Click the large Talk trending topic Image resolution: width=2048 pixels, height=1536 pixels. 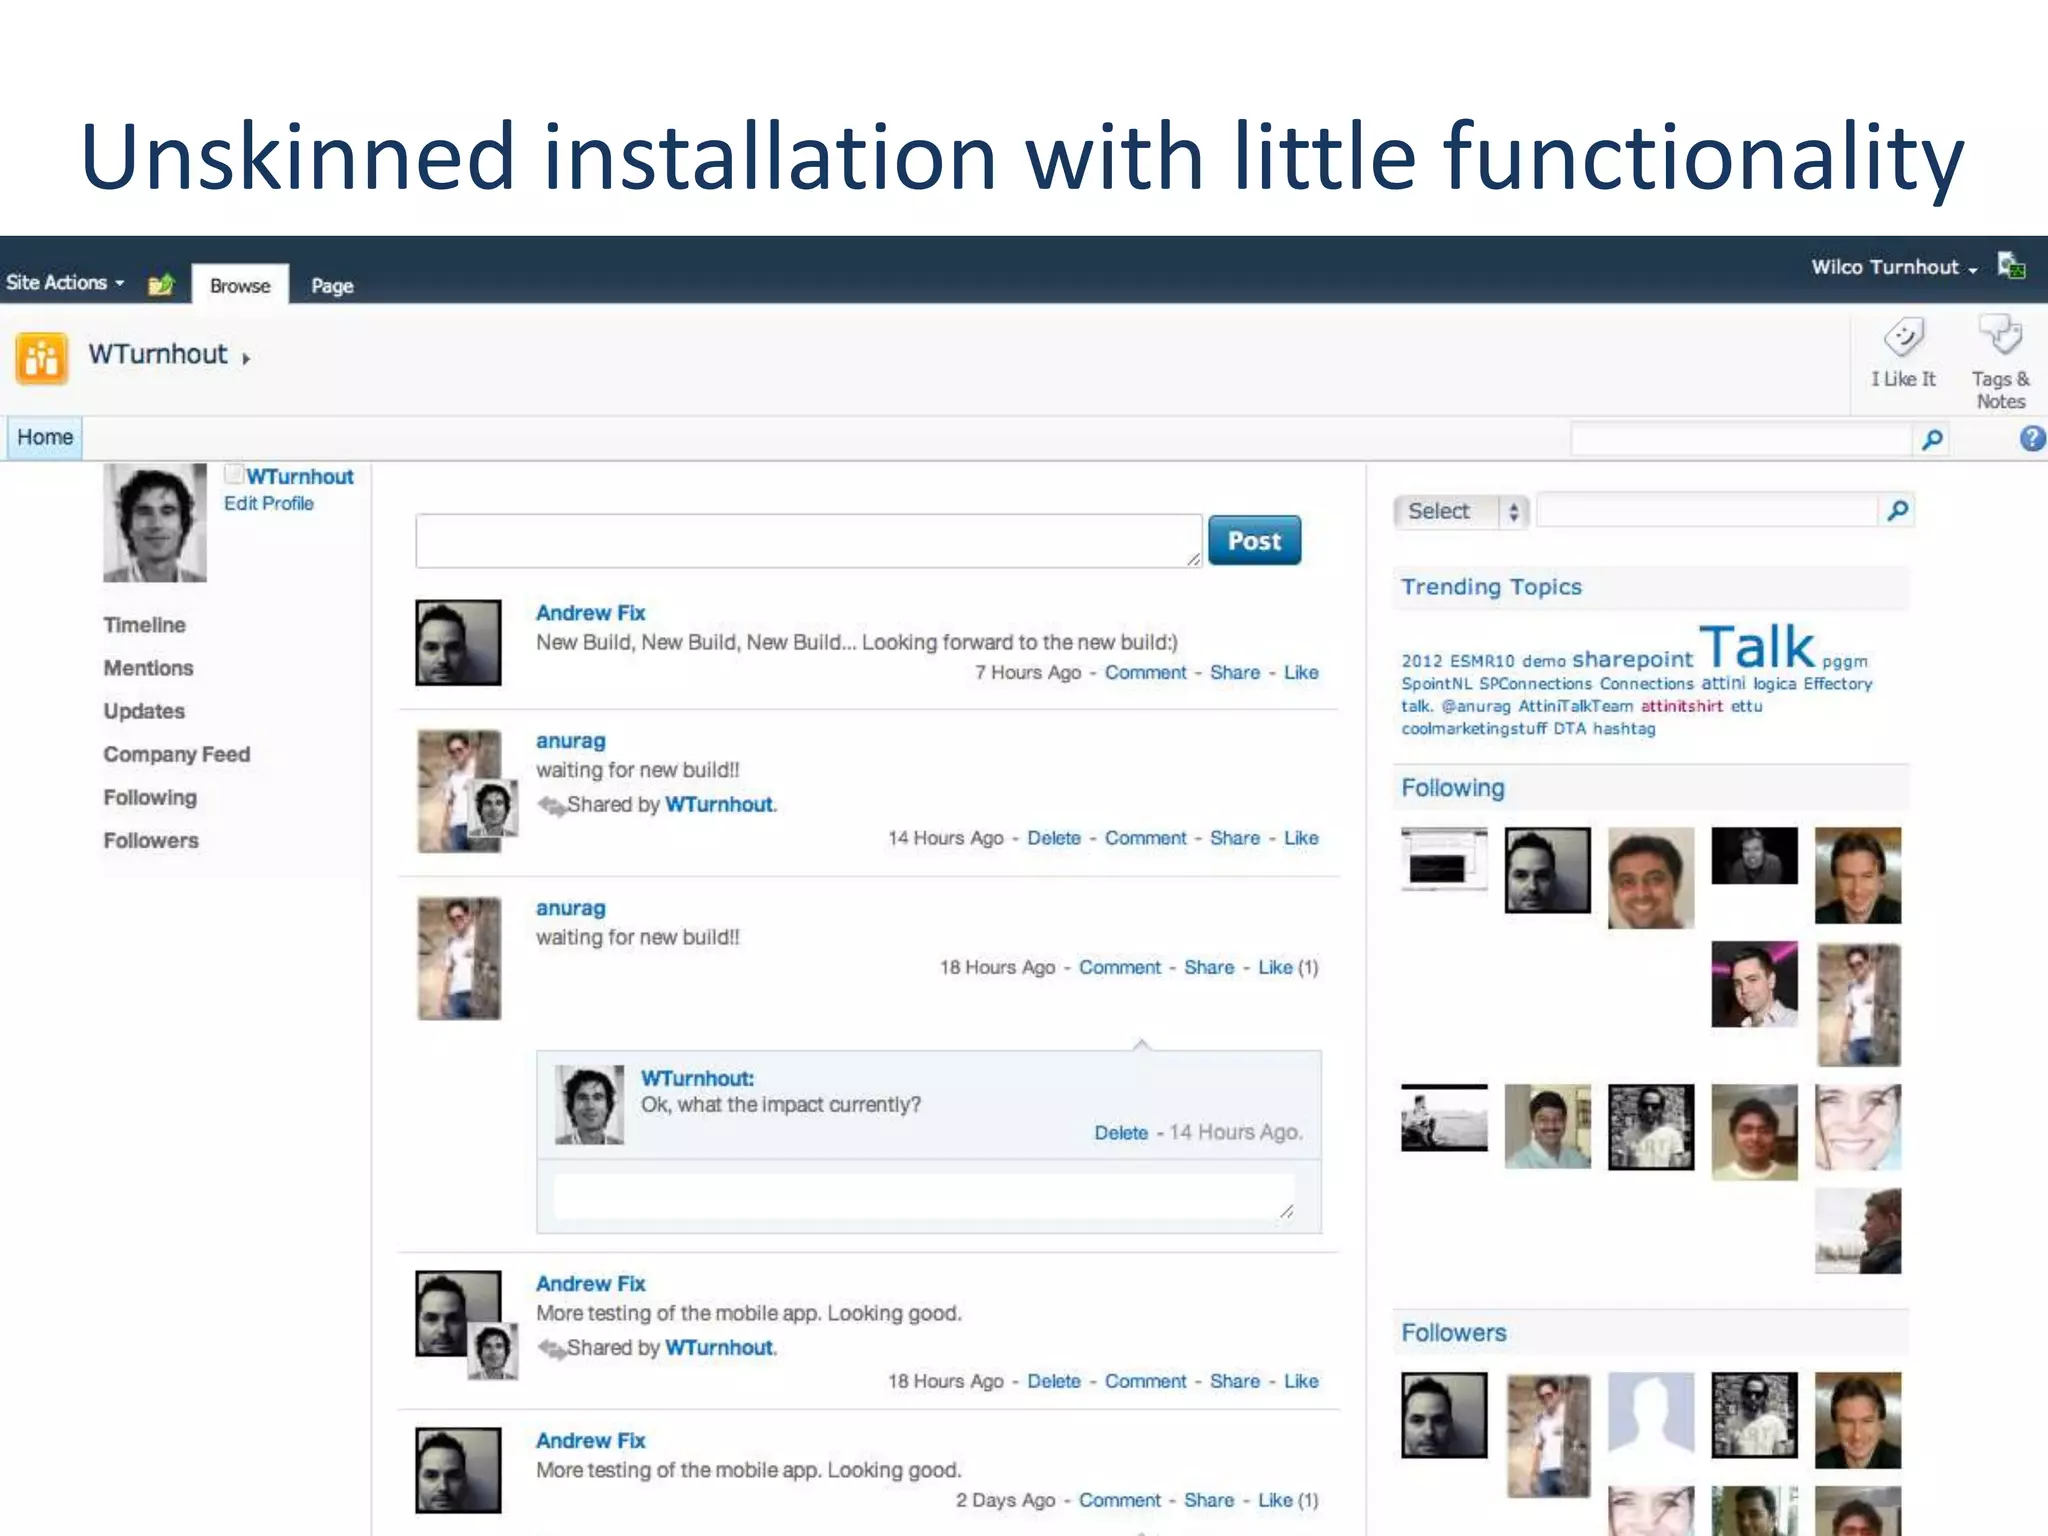[x=1756, y=647]
